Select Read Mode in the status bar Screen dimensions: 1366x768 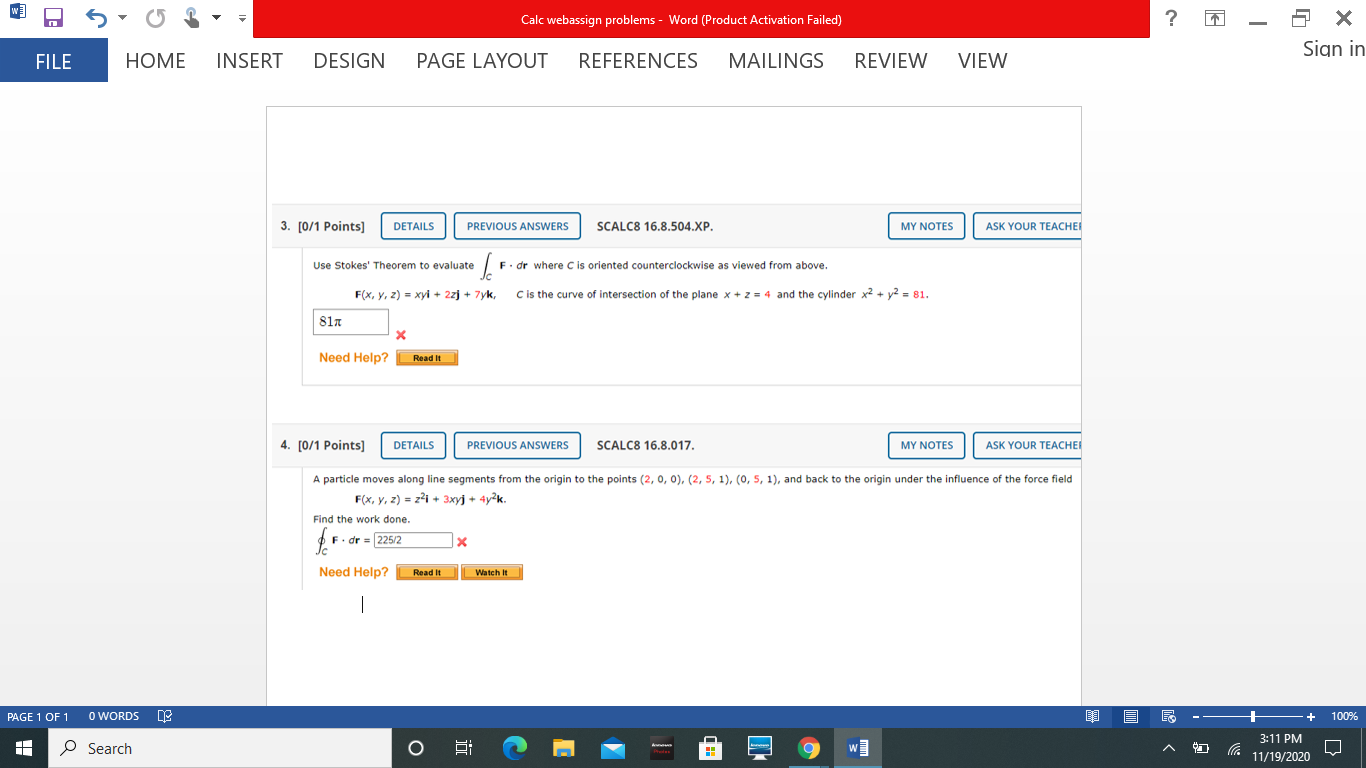1093,716
